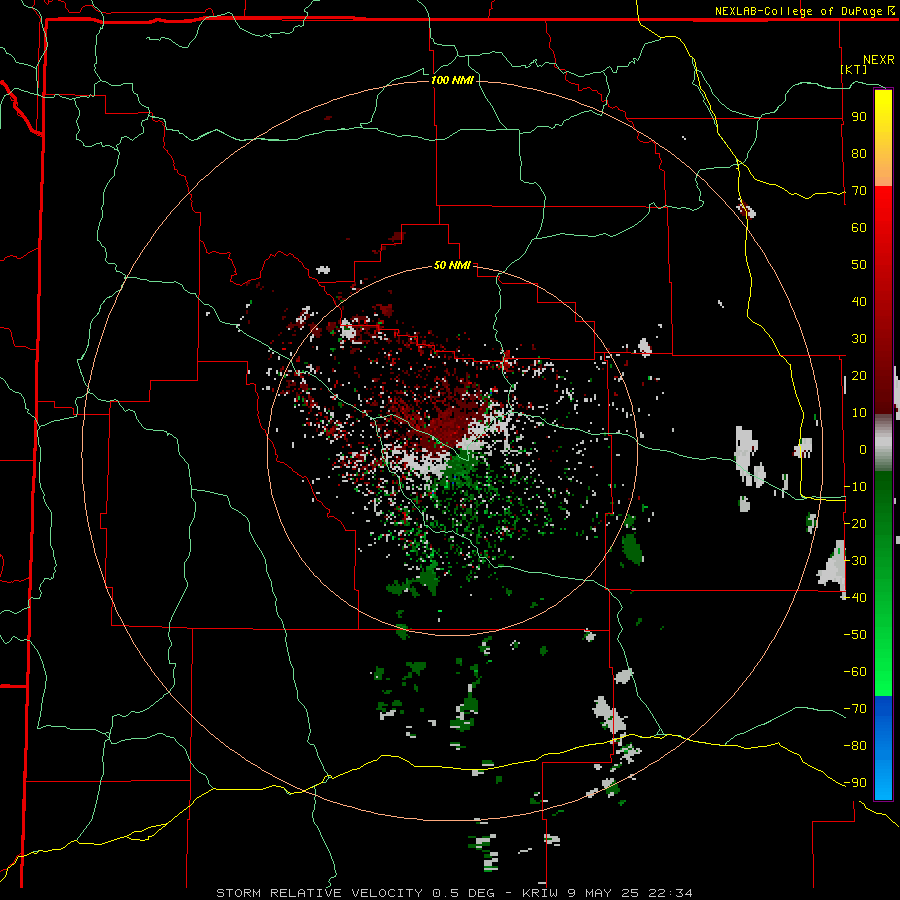Click the positive 90 value on velocity scale

(859, 117)
